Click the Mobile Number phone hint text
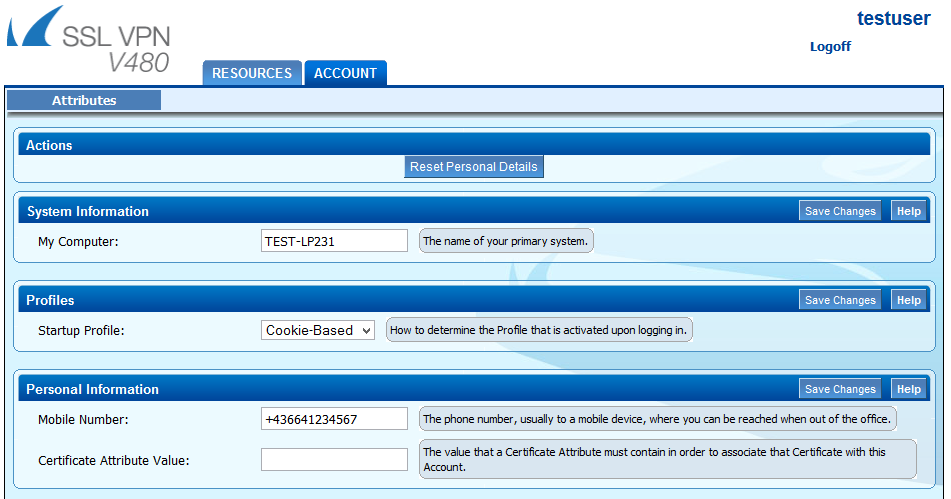951x499 pixels. tap(657, 419)
